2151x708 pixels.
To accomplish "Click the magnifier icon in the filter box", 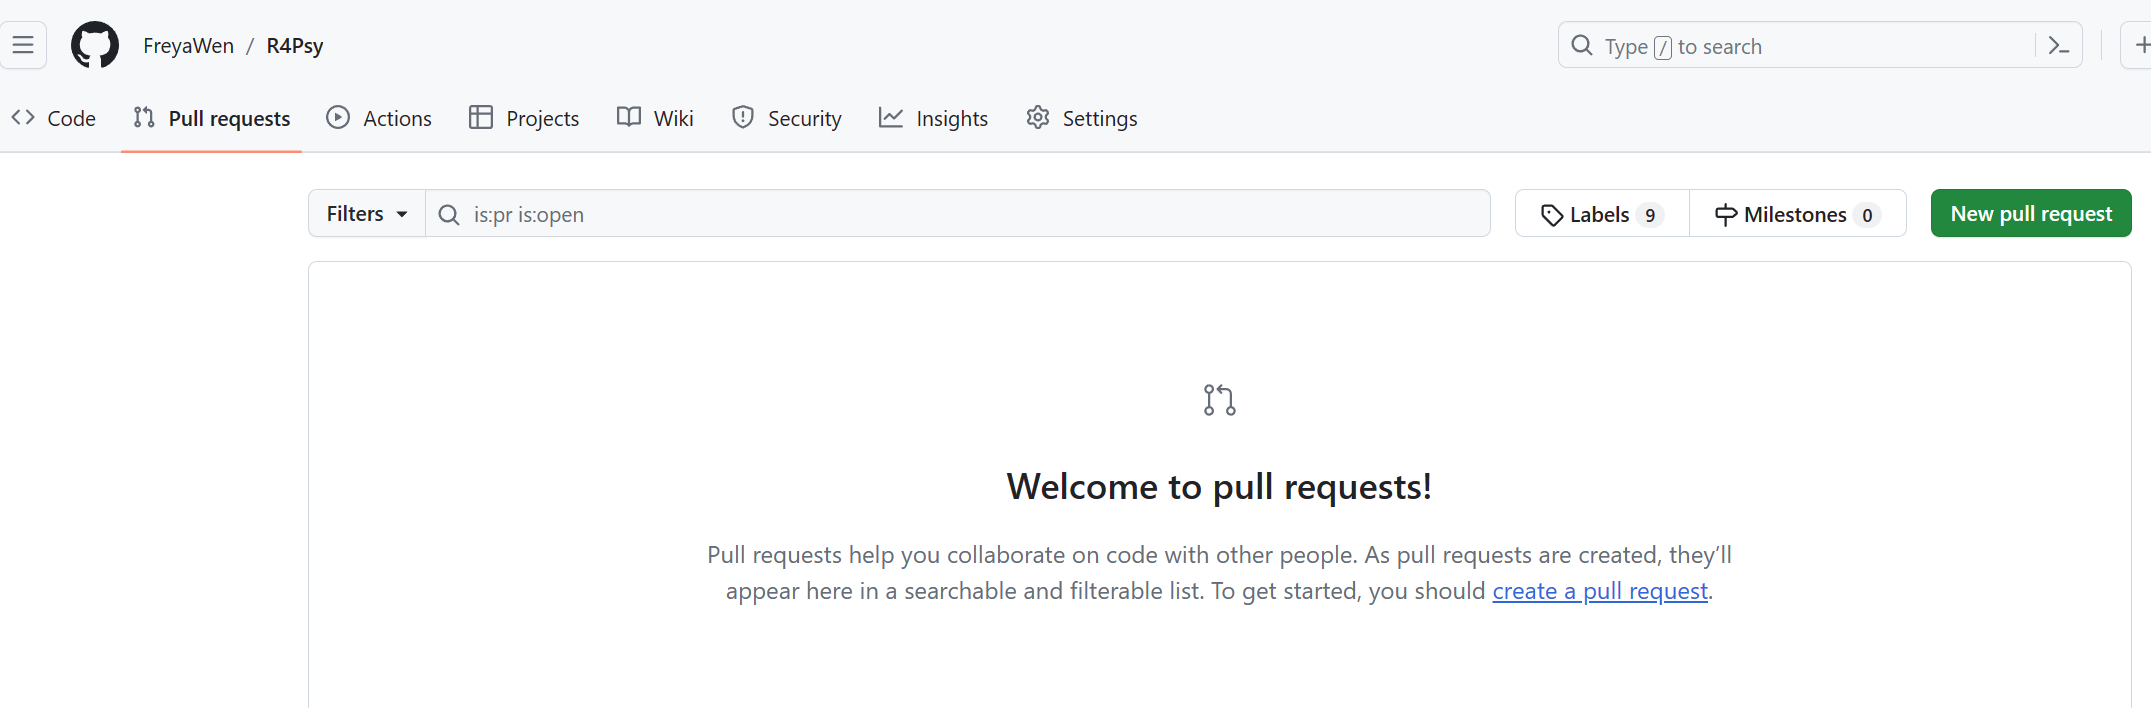I will click(449, 215).
